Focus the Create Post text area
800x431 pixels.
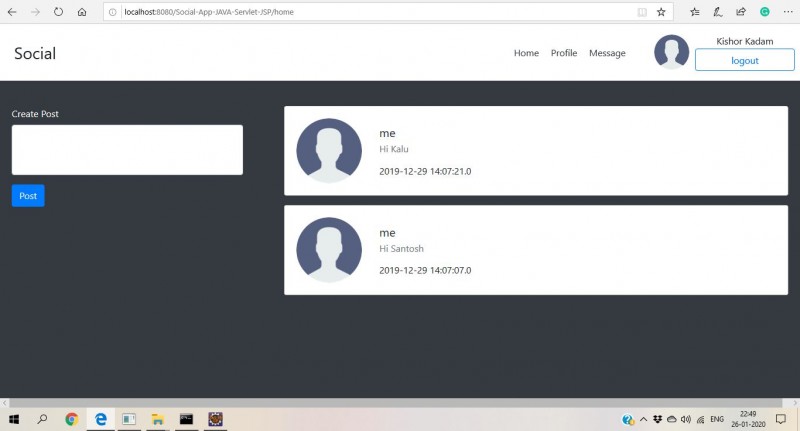[127, 150]
